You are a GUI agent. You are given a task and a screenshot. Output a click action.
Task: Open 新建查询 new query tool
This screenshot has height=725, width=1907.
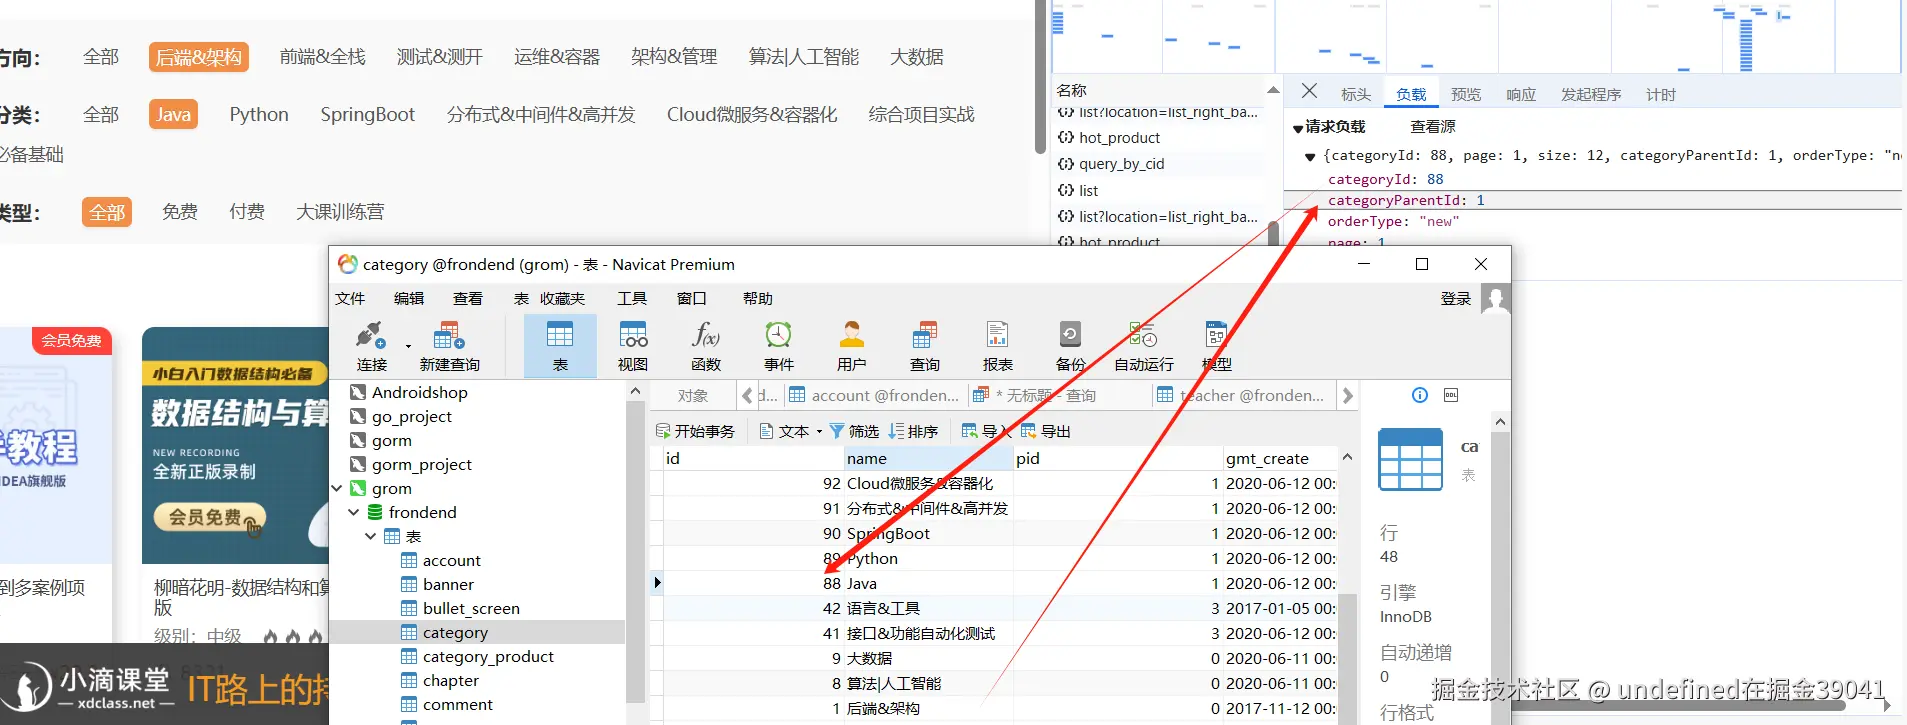point(449,346)
